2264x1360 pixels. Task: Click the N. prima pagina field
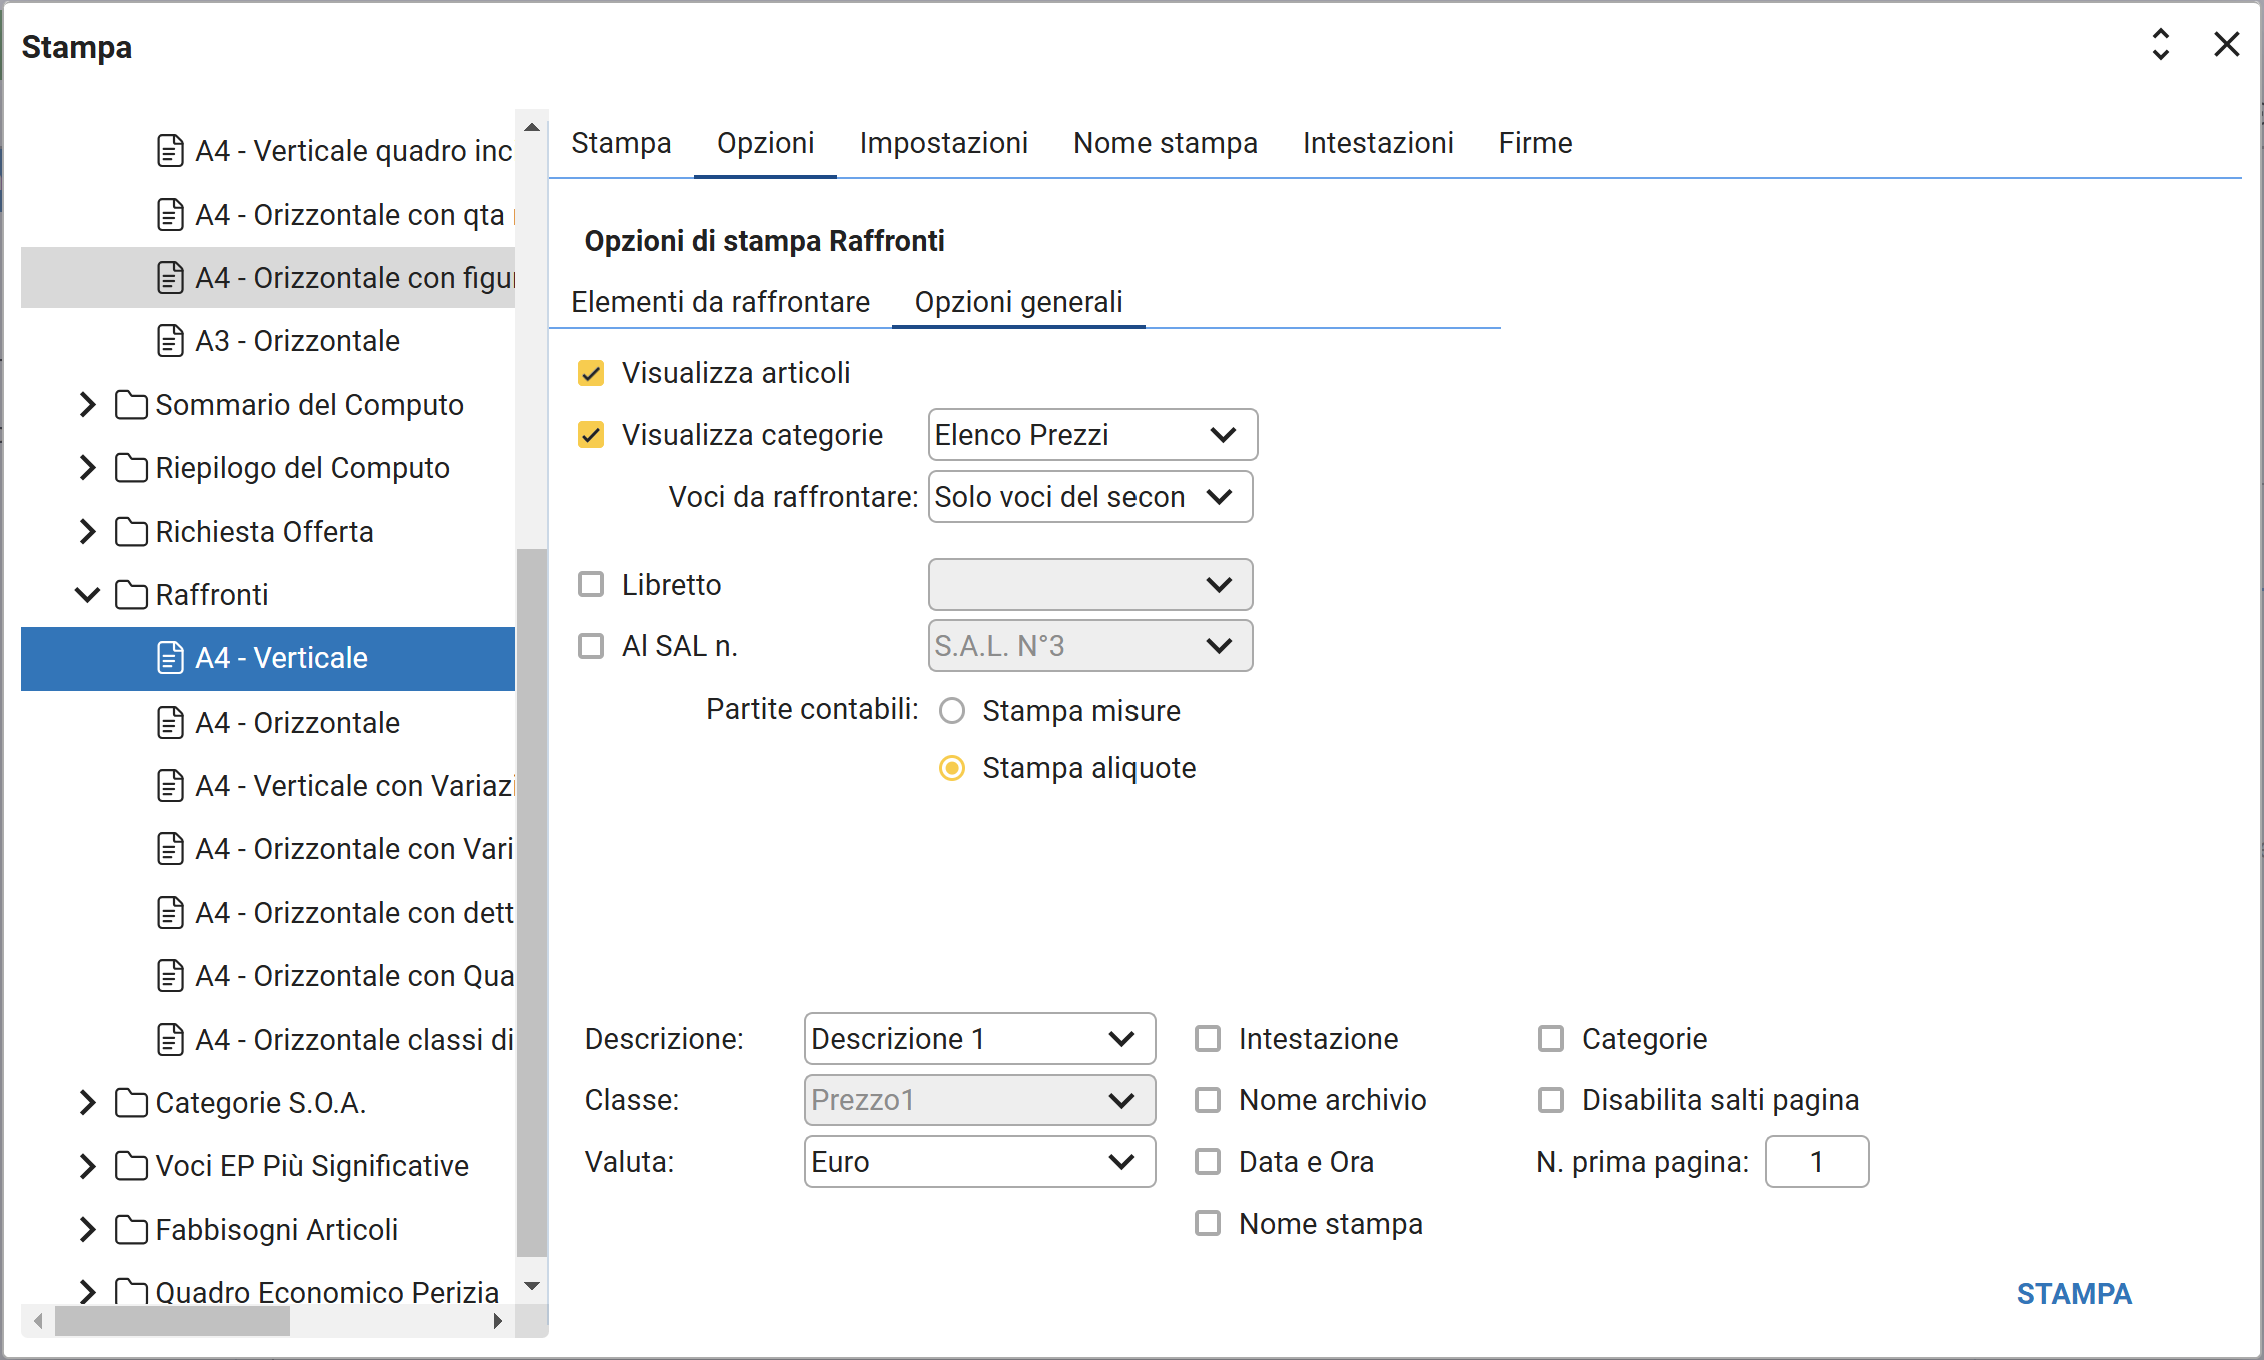tap(1816, 1162)
